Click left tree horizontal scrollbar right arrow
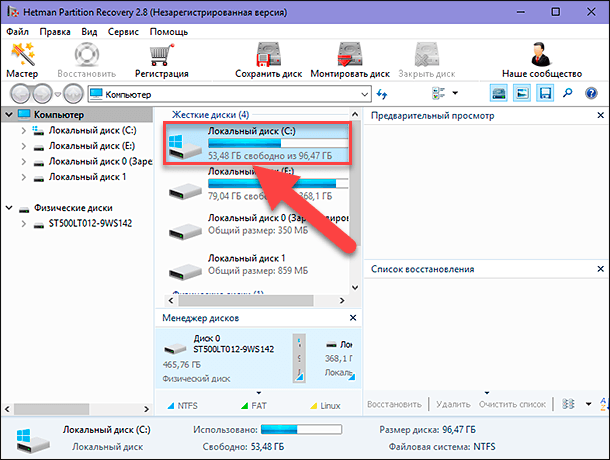The width and height of the screenshot is (610, 460). (x=146, y=409)
